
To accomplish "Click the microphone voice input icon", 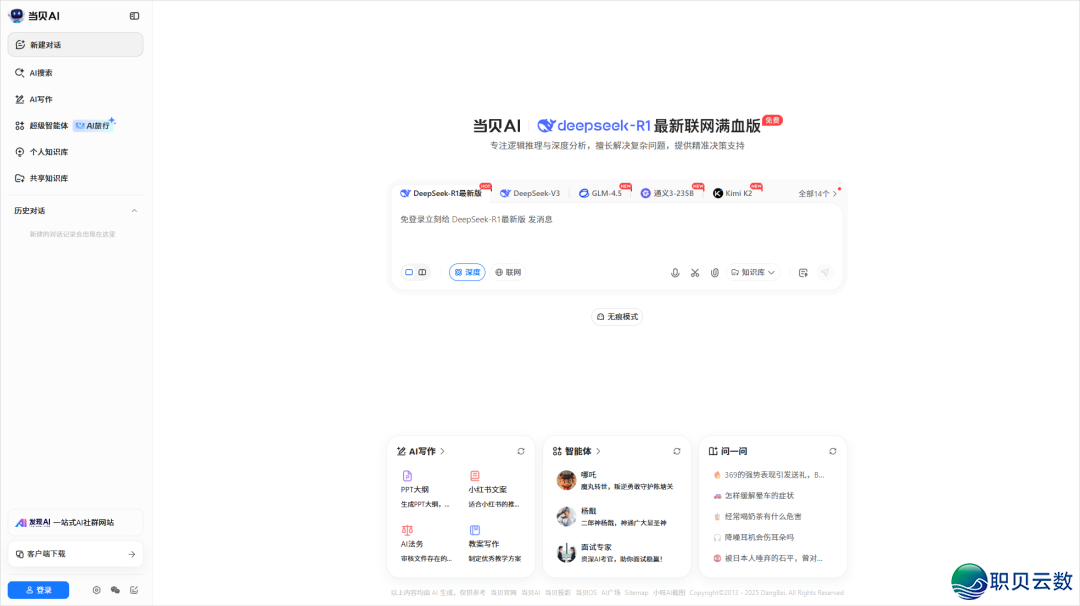I will pyautogui.click(x=675, y=273).
